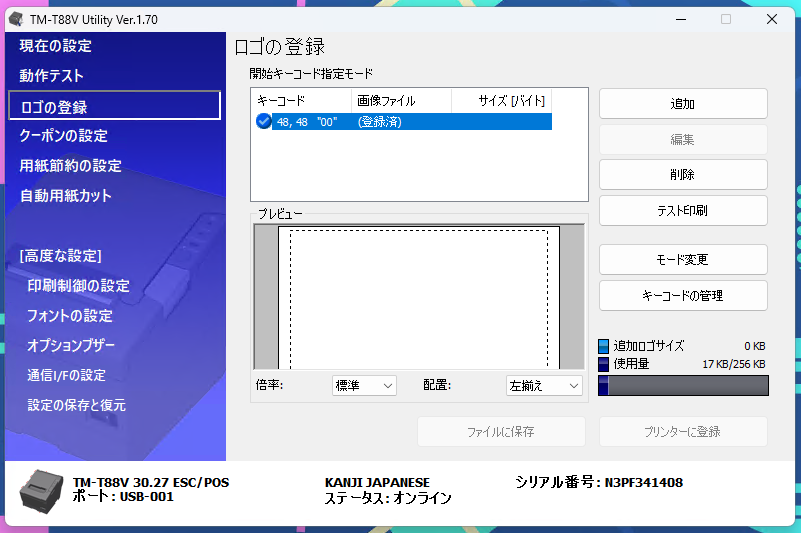Viewport: 801px width, 533px height.
Task: Open クーポンの設定 page
Action: [63, 136]
